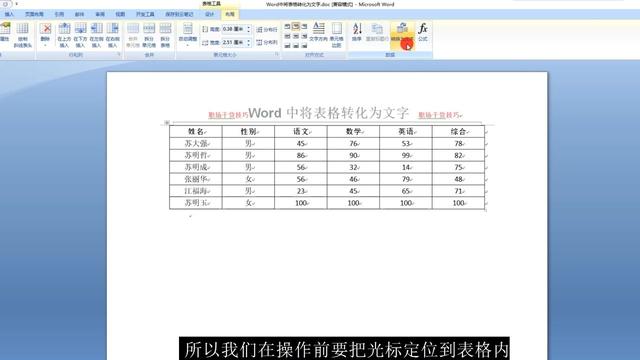Click 苏明玉's 综合 score "100"
This screenshot has height=360, width=640.
pos(458,203)
